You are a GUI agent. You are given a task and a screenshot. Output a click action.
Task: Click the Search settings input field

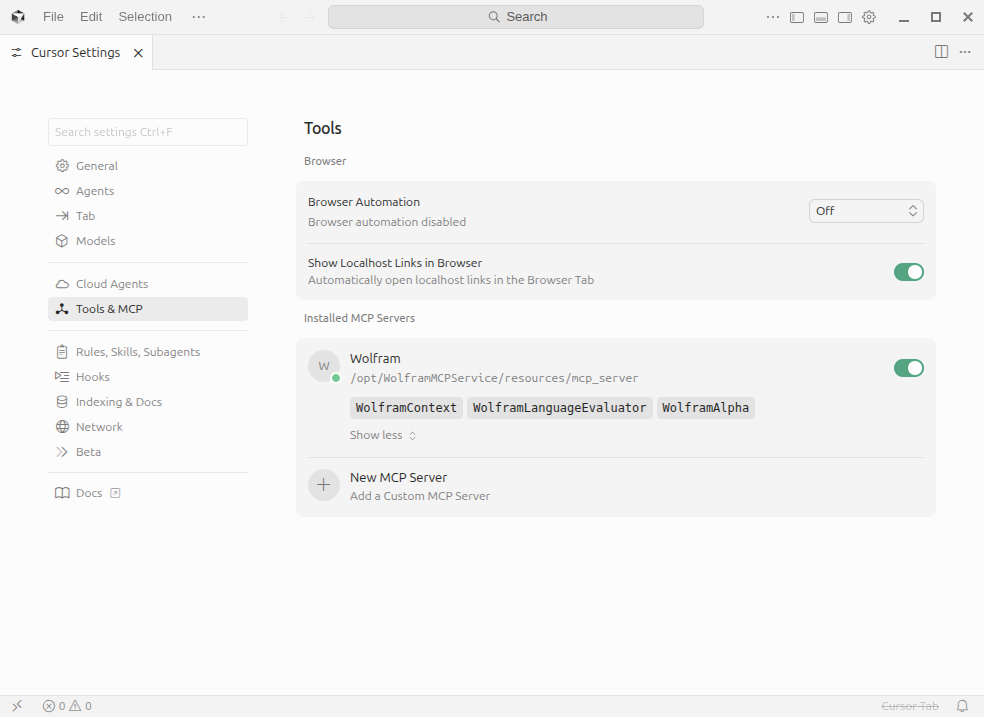148,132
